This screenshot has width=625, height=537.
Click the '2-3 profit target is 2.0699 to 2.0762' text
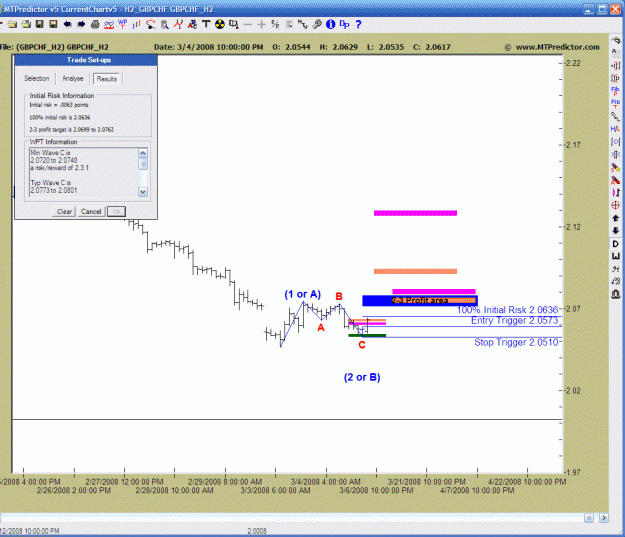coord(71,130)
